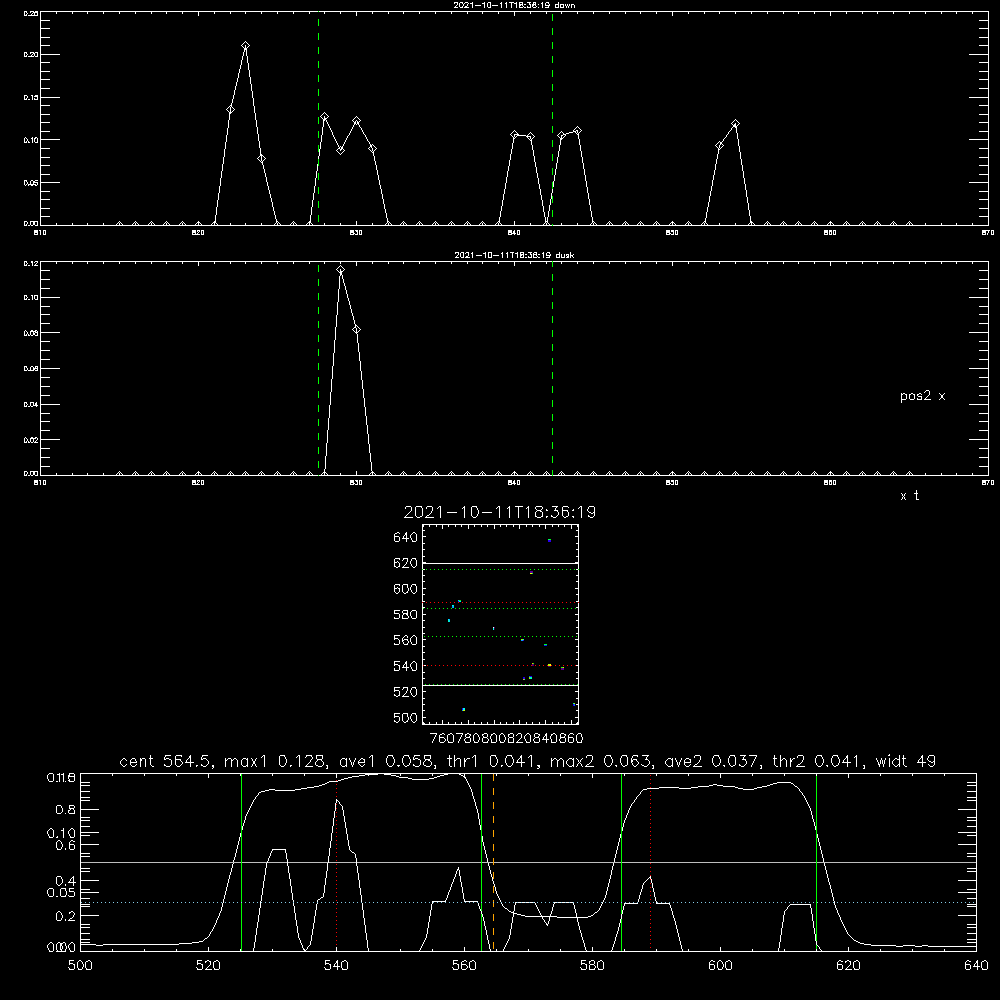This screenshot has width=1000, height=1000.
Task: Click the '0.04' label on dusk plot y-axis
Action: [x=31, y=404]
